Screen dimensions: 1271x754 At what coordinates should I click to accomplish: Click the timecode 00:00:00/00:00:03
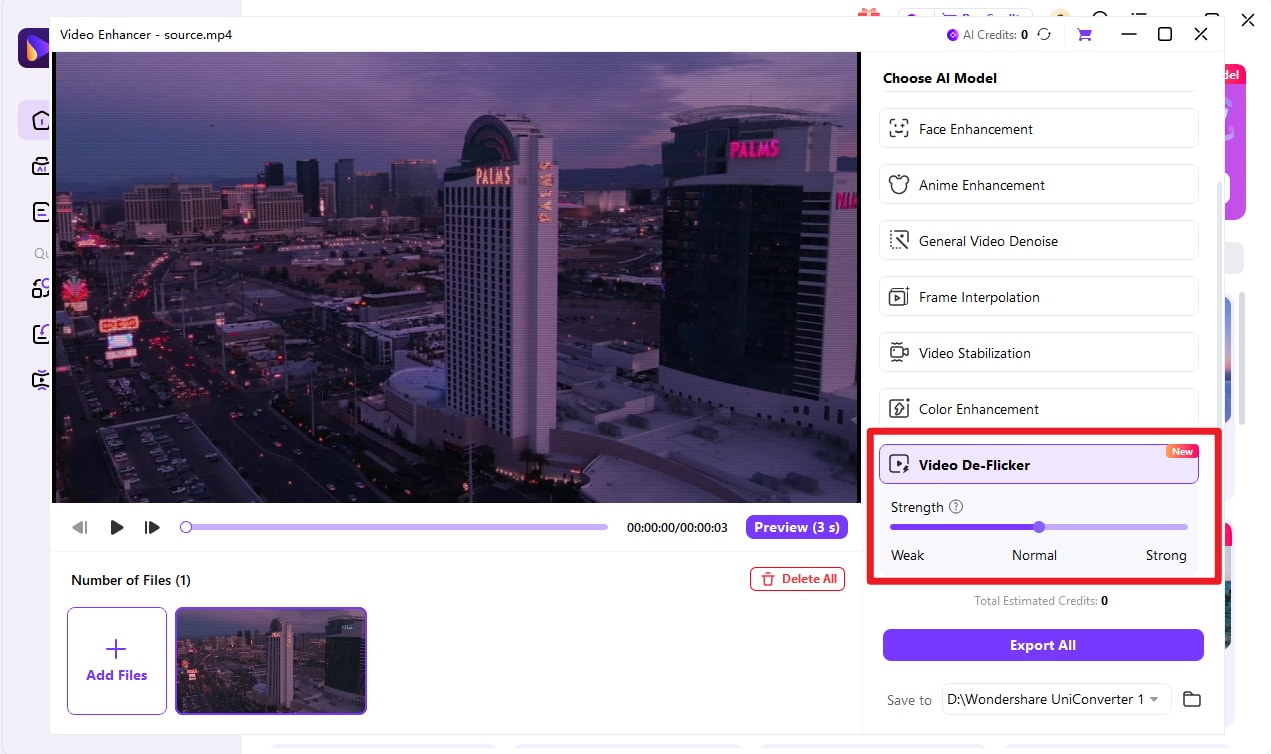pos(678,527)
